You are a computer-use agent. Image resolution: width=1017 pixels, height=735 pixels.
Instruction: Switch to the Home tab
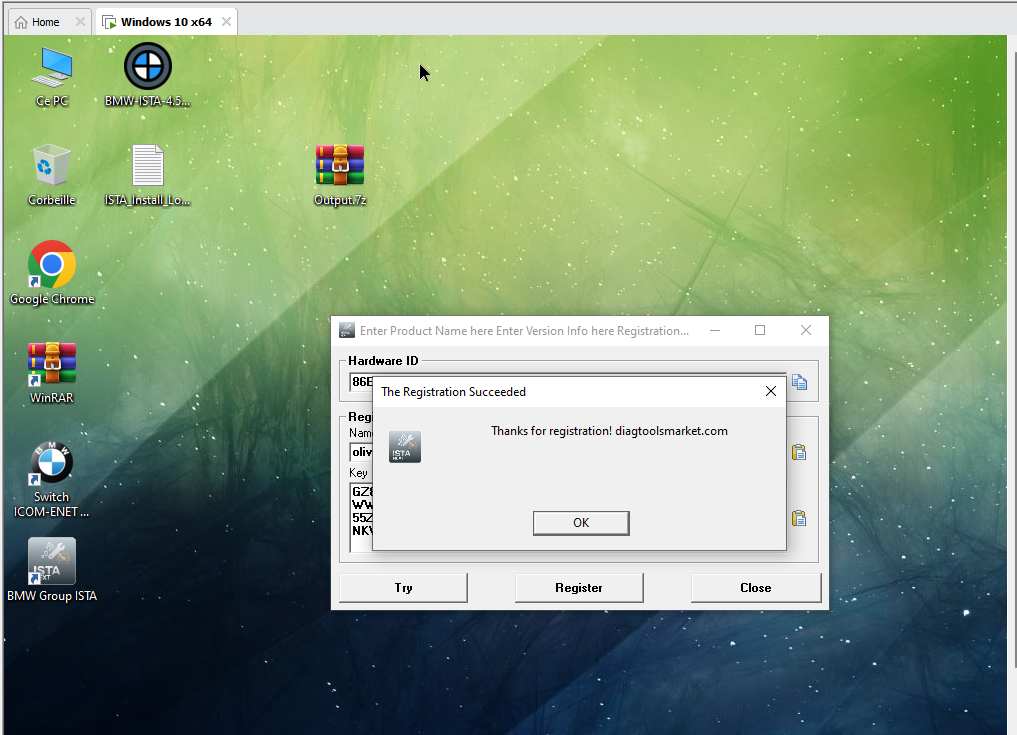point(38,22)
